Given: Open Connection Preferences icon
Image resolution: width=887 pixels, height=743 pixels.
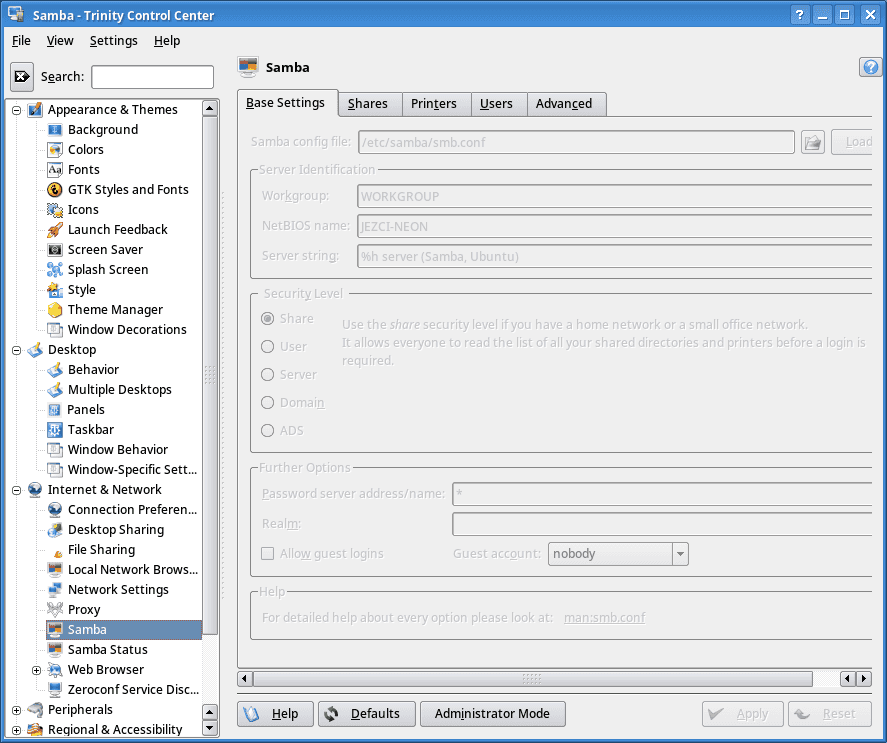Looking at the screenshot, I should pos(55,509).
